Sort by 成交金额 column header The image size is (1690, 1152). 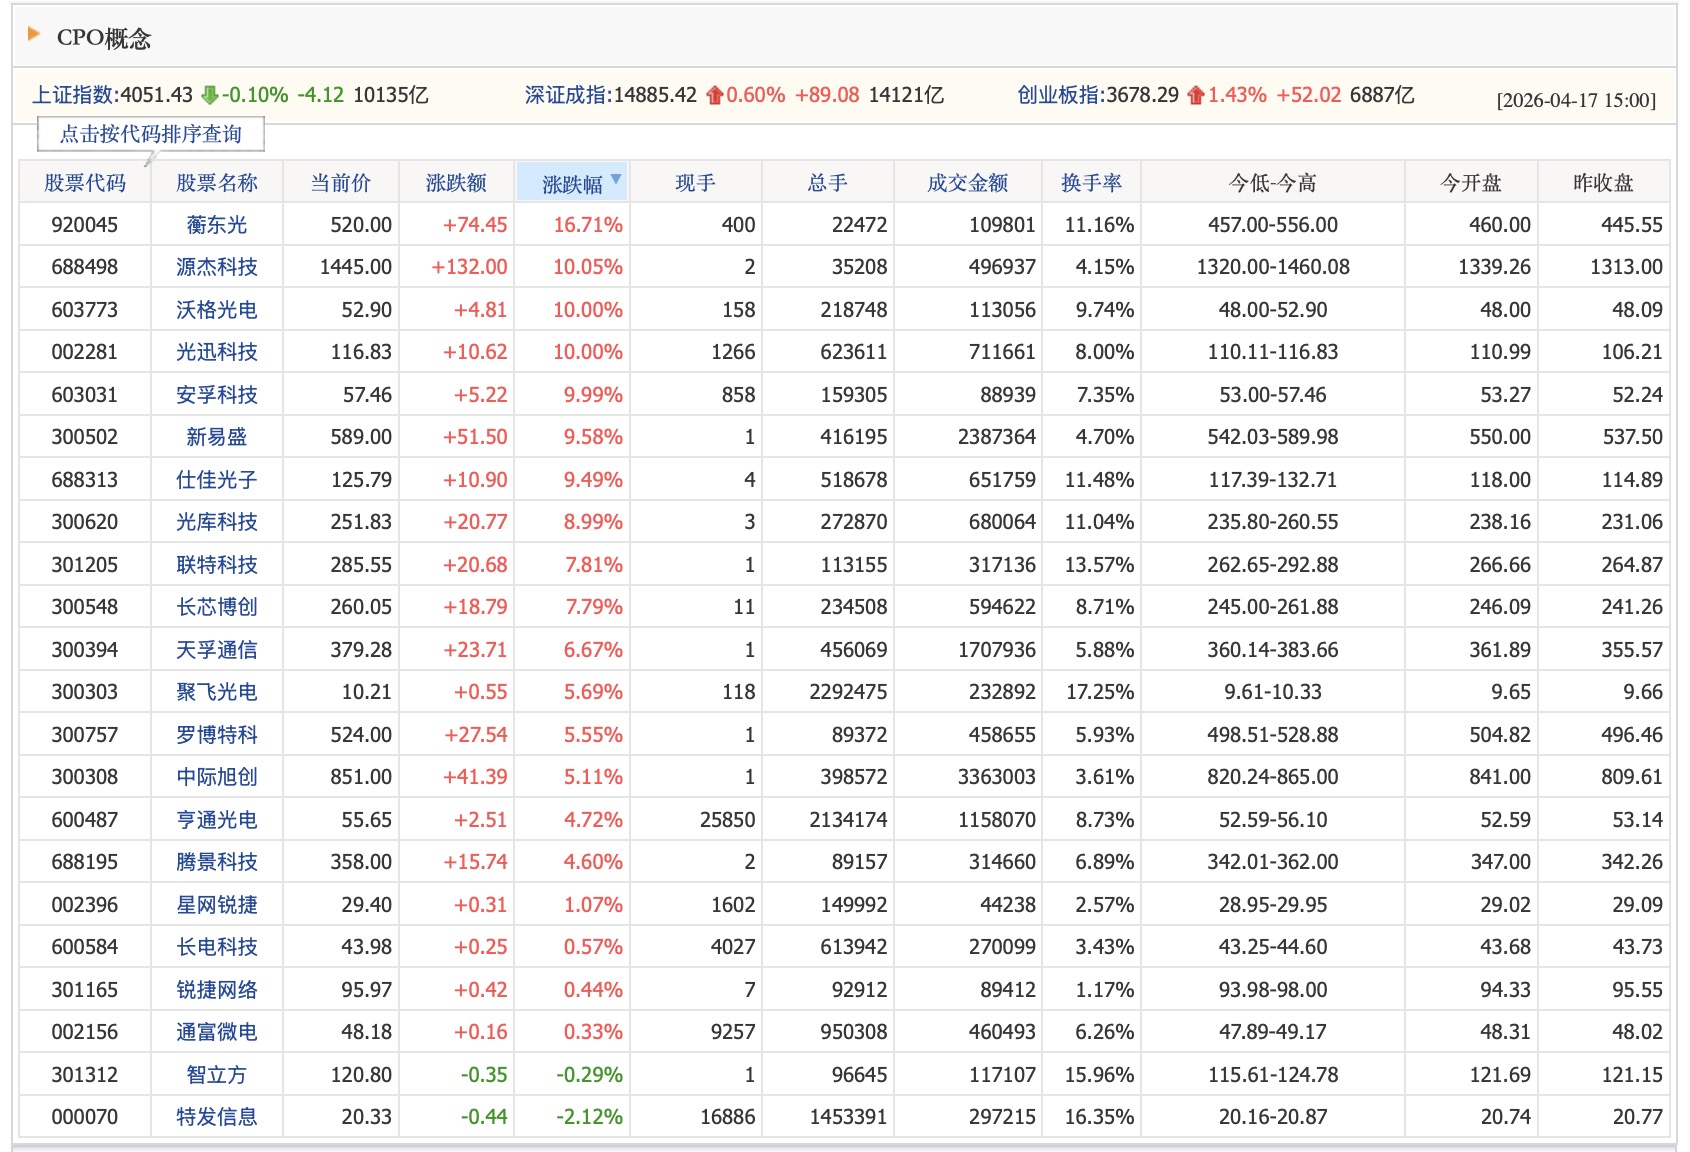(967, 183)
